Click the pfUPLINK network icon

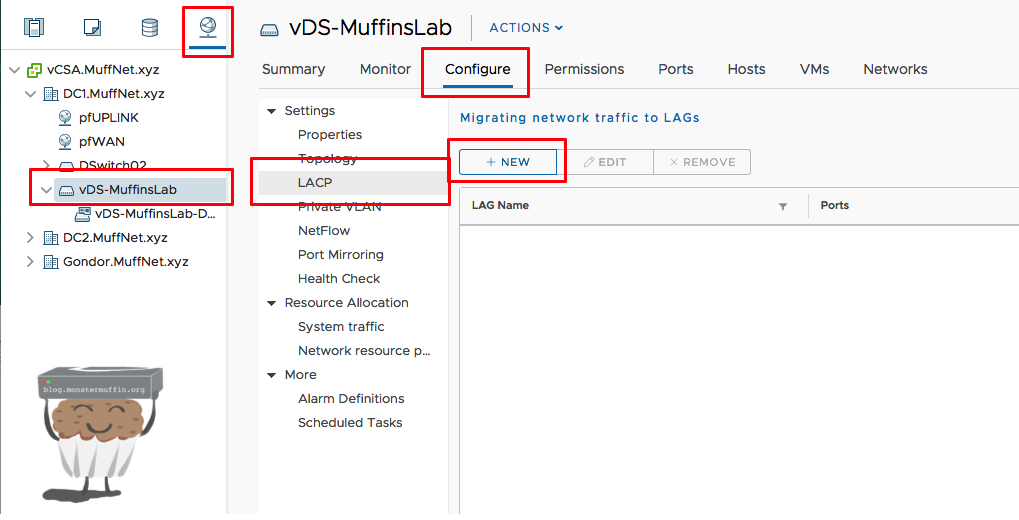point(65,118)
